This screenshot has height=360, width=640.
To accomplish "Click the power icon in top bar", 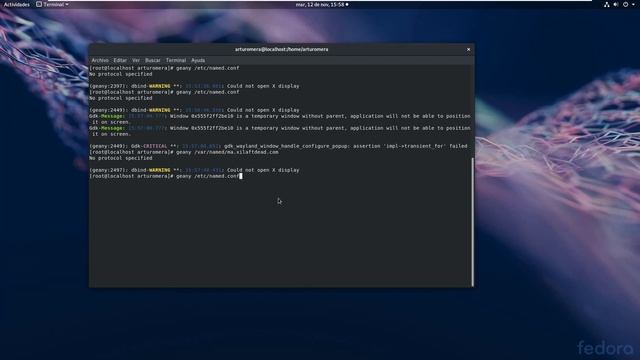I will point(625,4).
